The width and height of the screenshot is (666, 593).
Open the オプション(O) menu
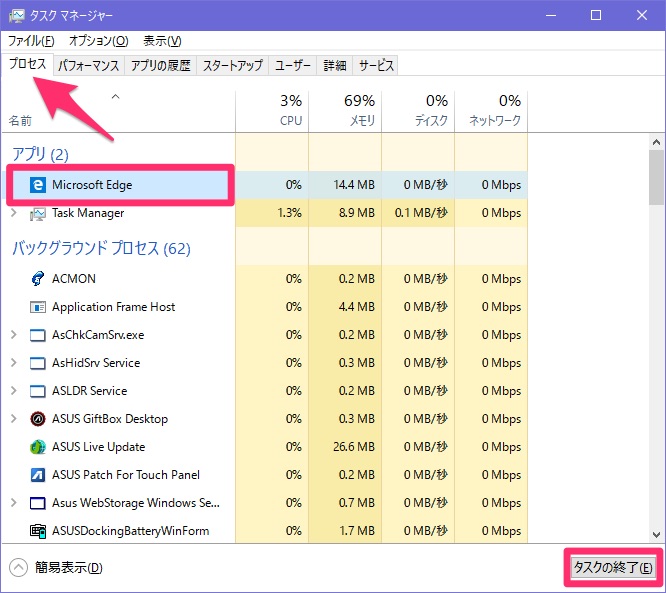pos(99,41)
